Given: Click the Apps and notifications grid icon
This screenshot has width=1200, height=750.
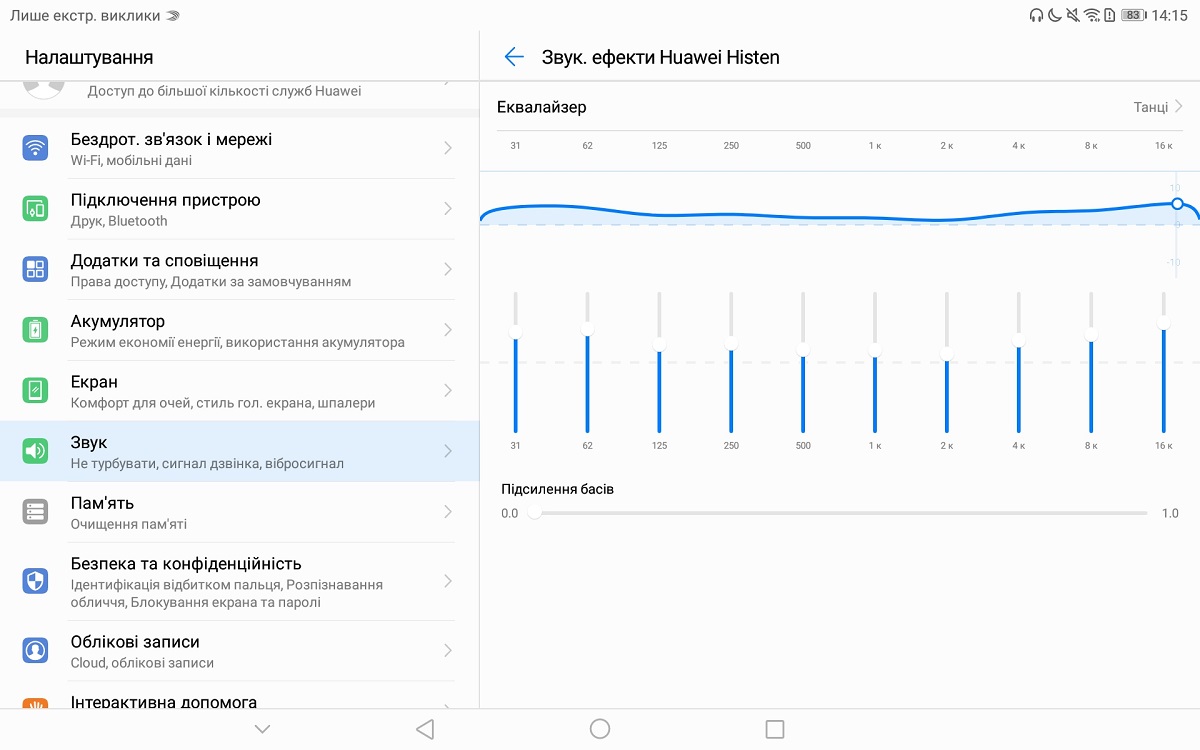Looking at the screenshot, I should coord(35,269).
